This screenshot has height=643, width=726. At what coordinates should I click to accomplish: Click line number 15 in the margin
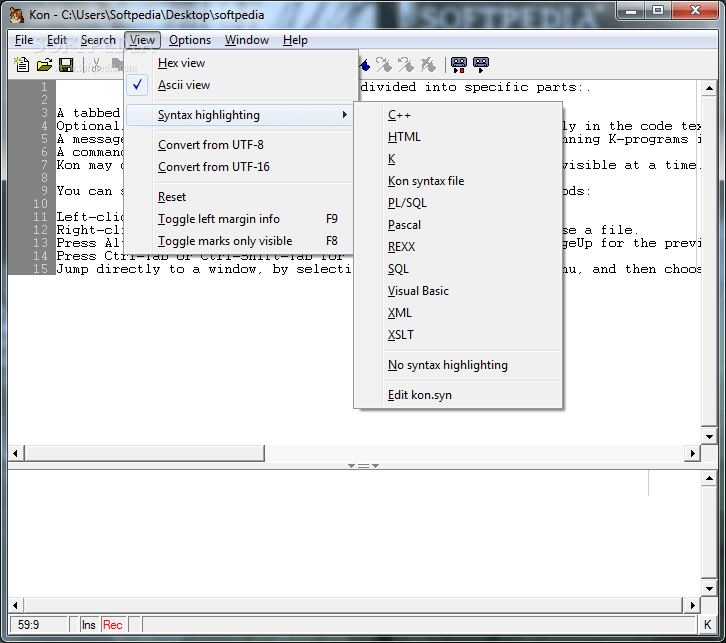pyautogui.click(x=40, y=268)
